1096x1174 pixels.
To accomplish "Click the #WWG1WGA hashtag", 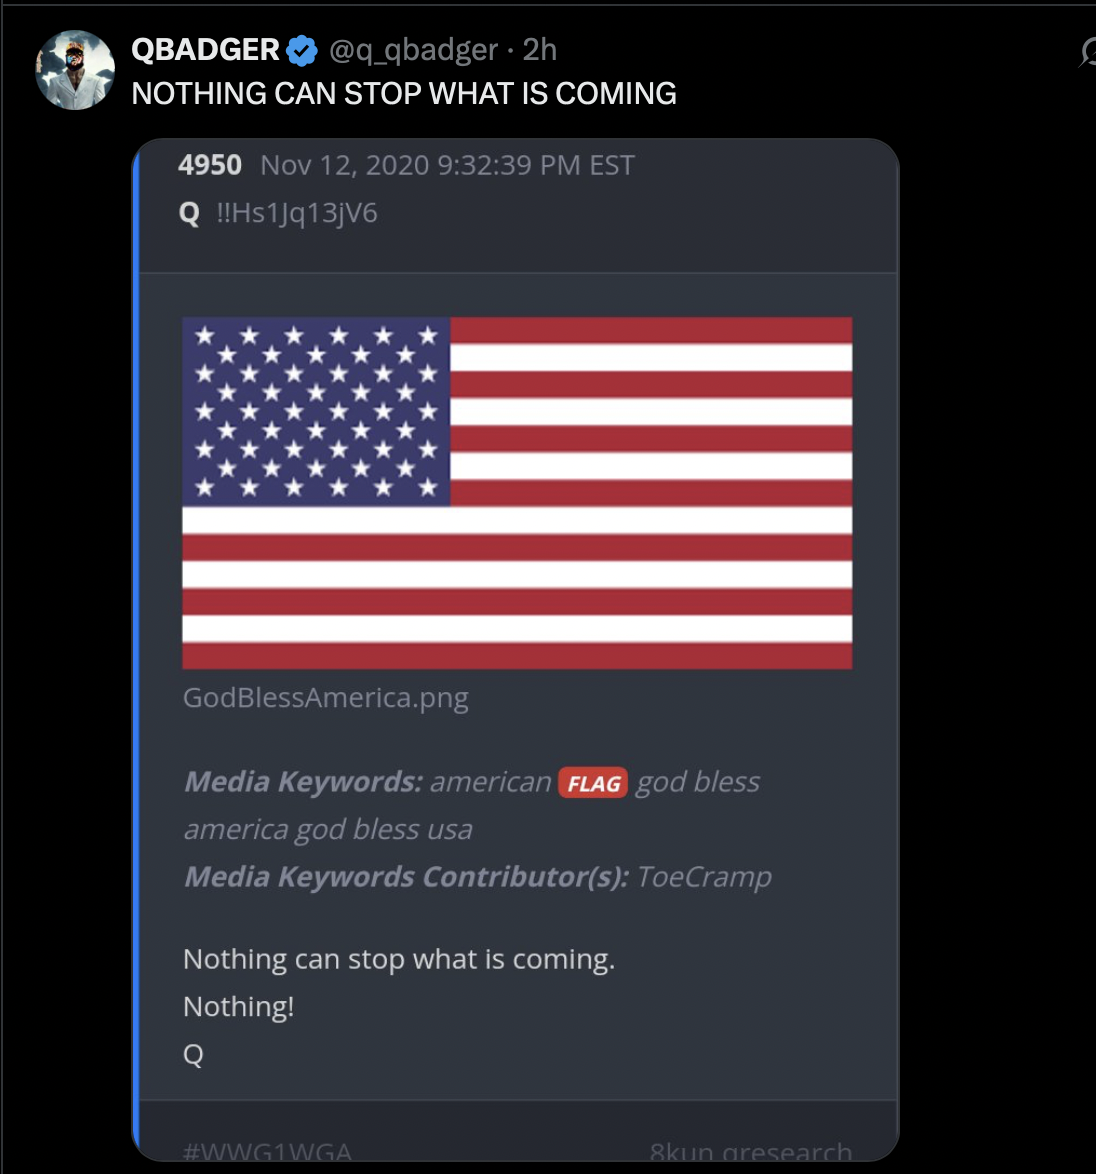I will click(x=267, y=1152).
